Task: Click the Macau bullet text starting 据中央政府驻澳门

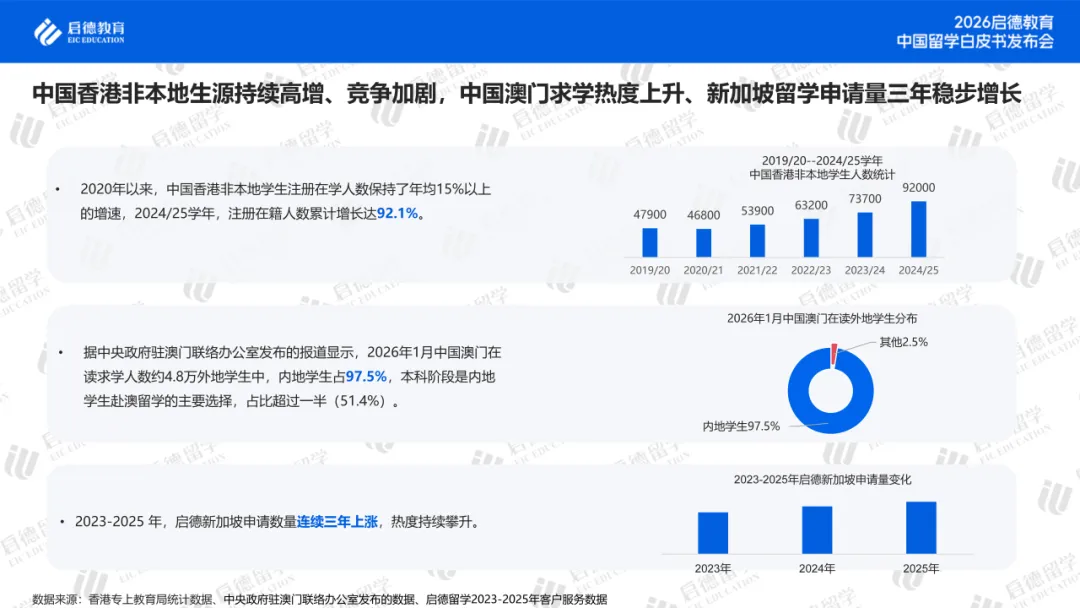Action: [x=292, y=377]
